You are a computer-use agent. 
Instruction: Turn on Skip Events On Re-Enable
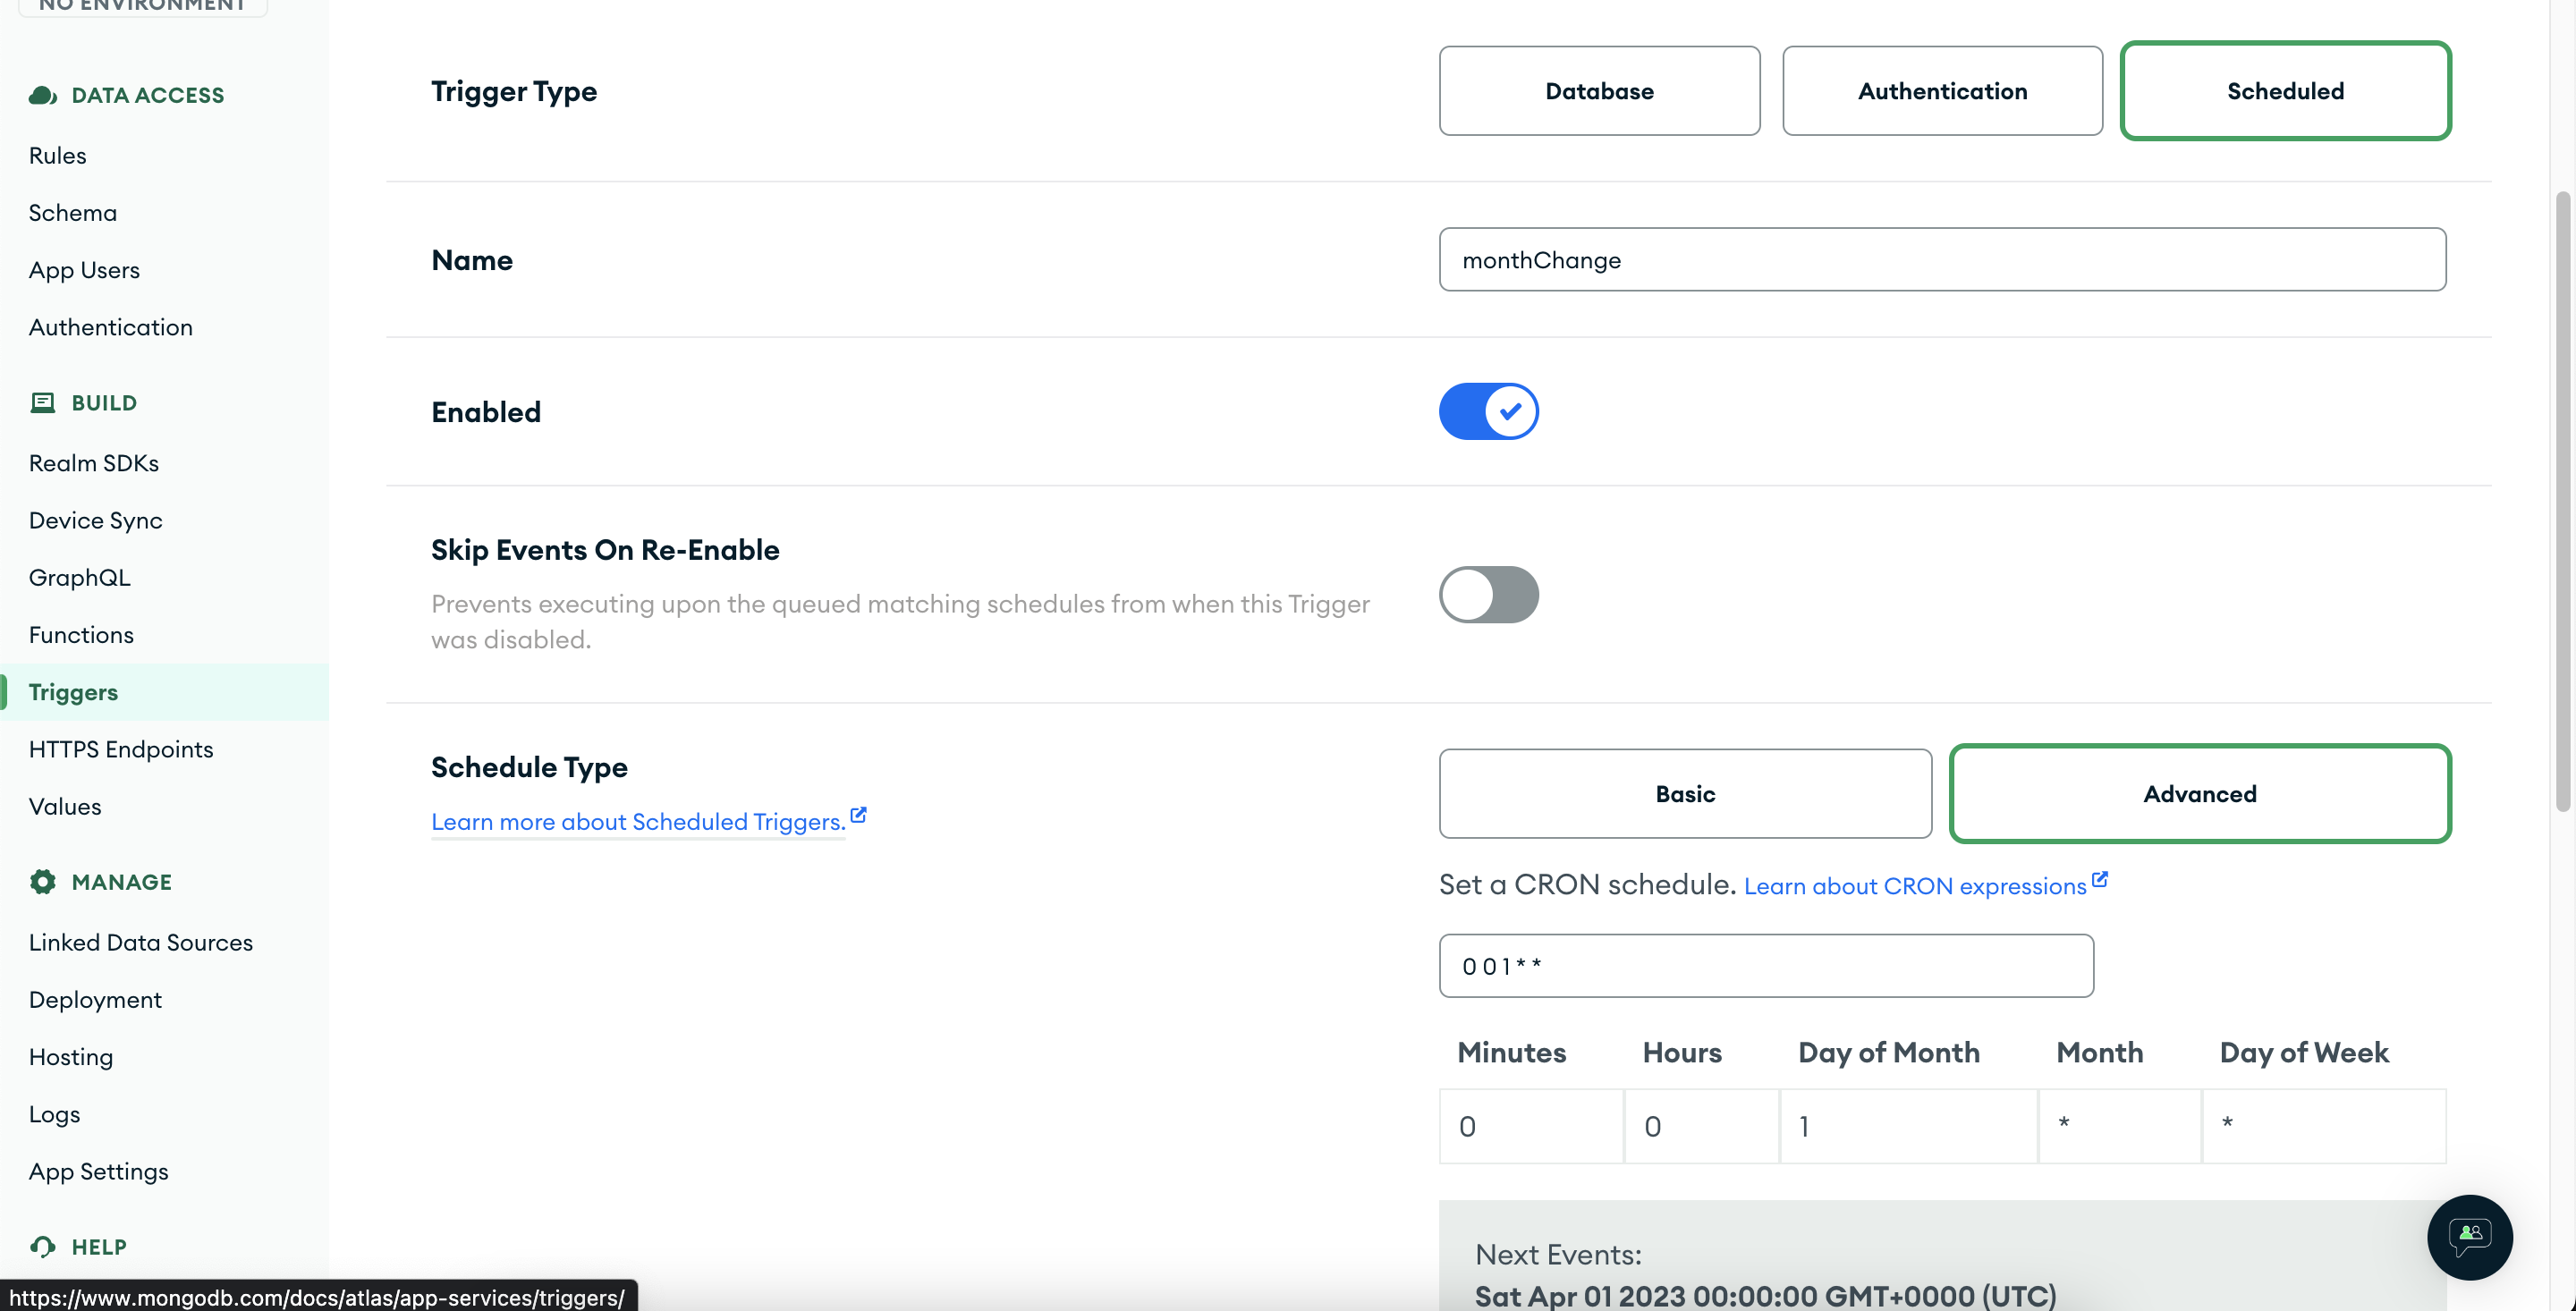tap(1488, 595)
